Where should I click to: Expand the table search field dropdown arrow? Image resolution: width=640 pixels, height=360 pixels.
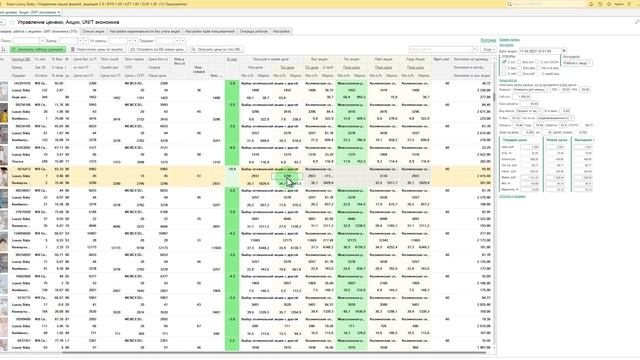click(475, 49)
